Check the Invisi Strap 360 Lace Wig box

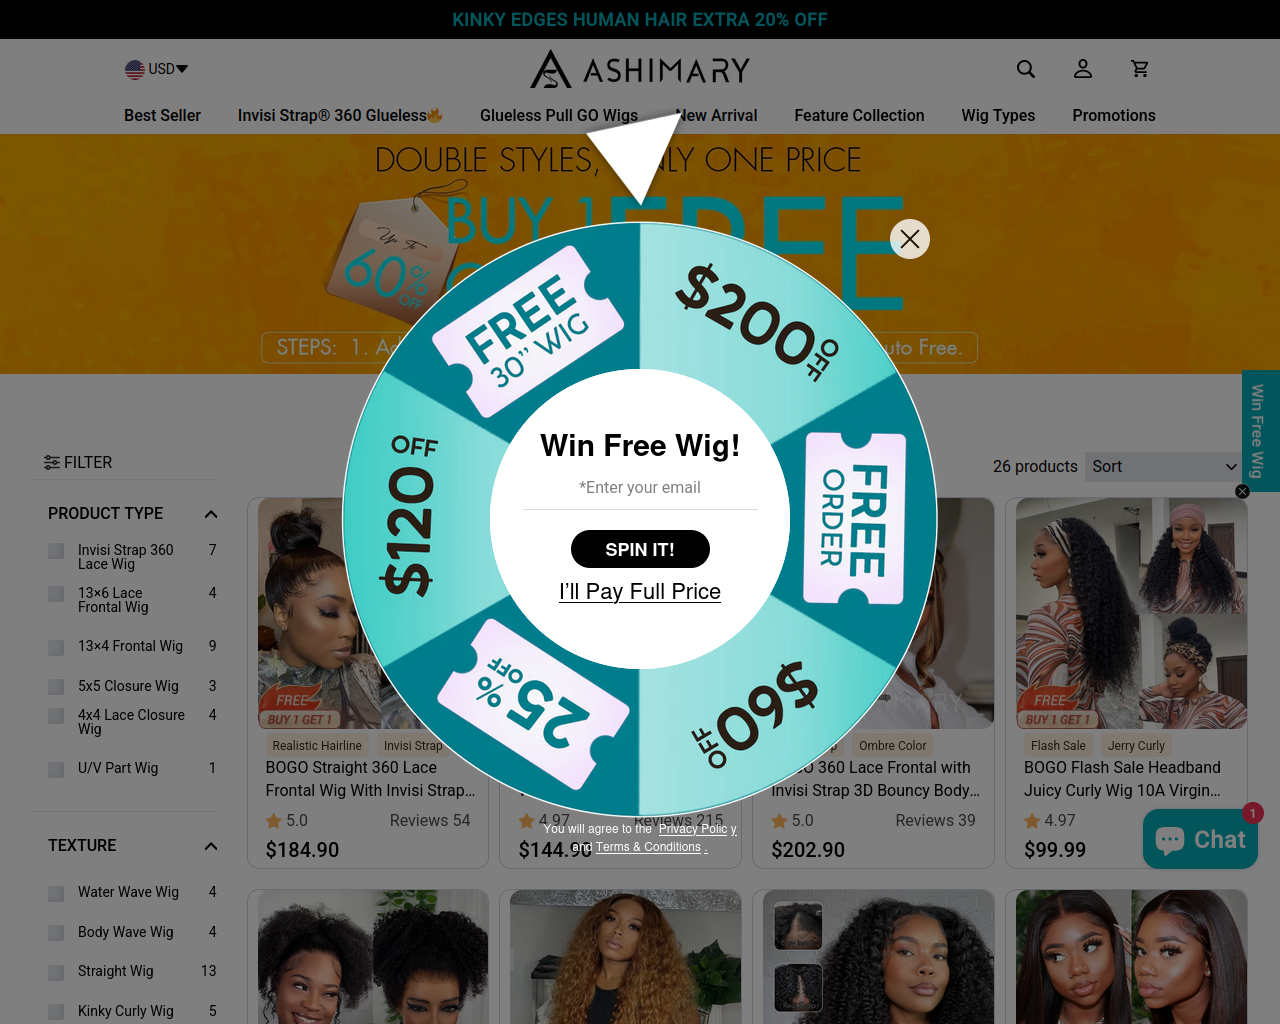click(x=56, y=551)
